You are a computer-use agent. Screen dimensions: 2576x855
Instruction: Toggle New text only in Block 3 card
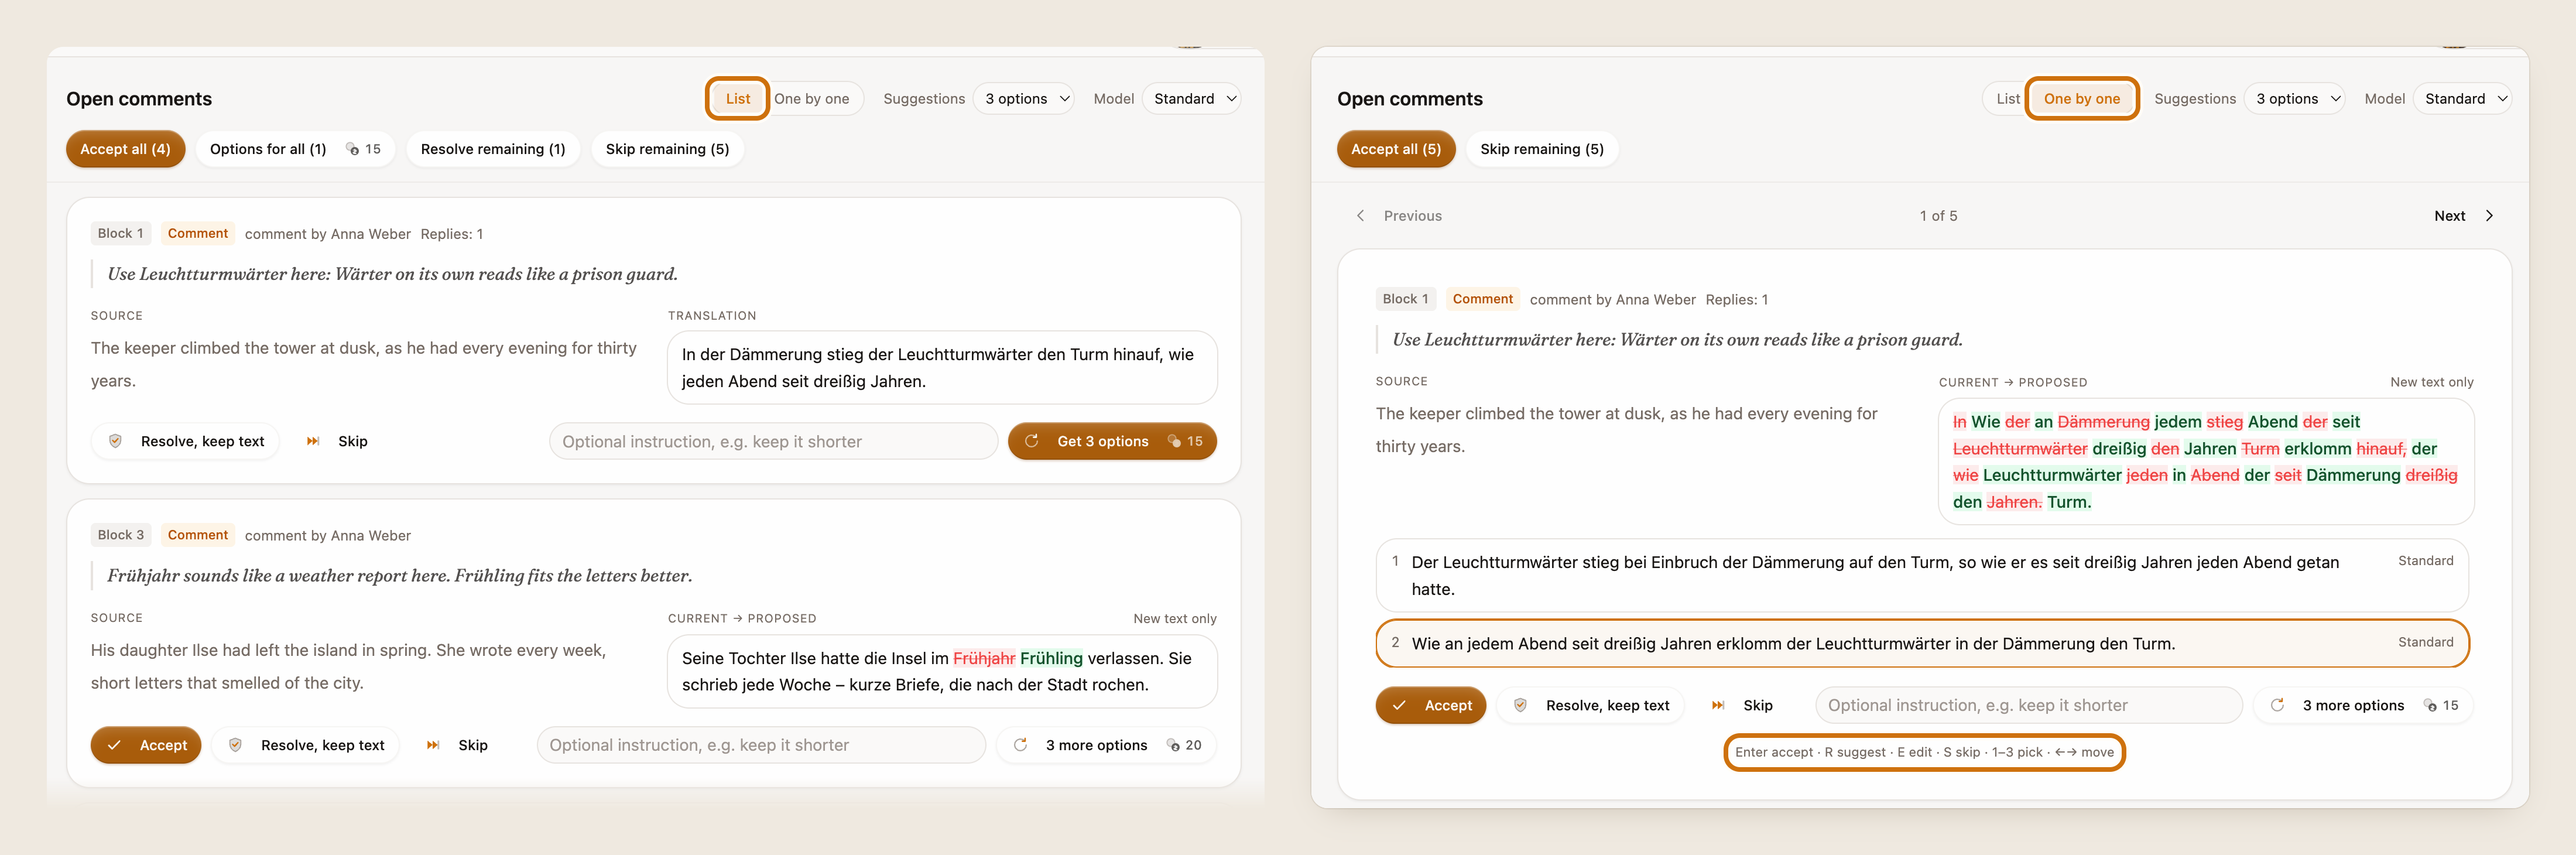[x=1174, y=618]
